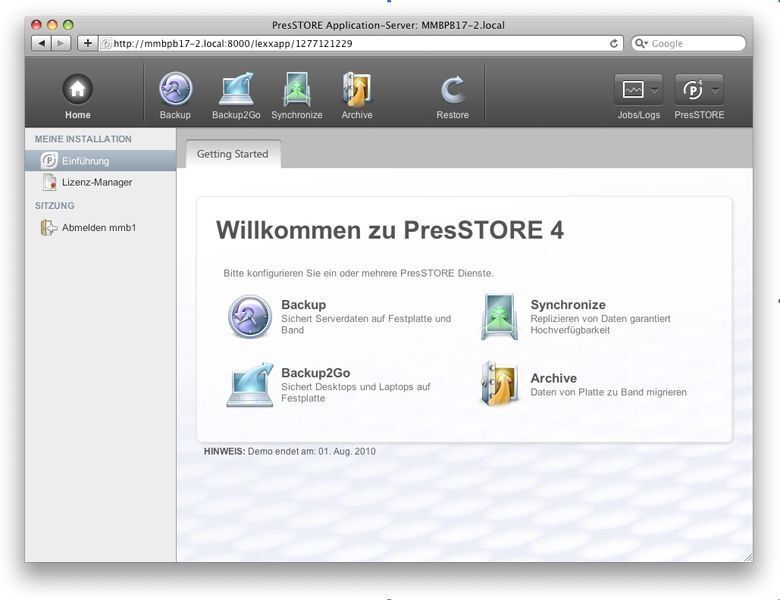Open the Jobs/Logs monitor icon
Viewport: 780px width, 600px height.
[633, 90]
